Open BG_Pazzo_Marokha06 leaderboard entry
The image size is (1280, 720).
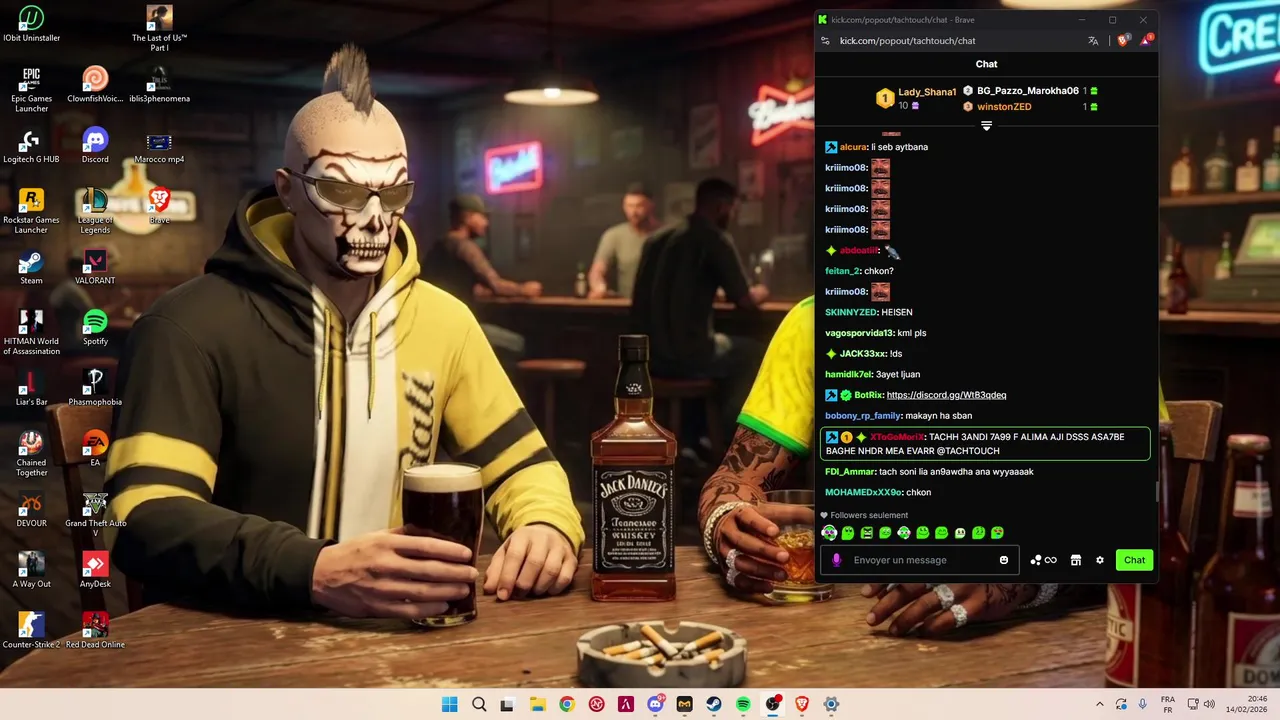point(1028,91)
